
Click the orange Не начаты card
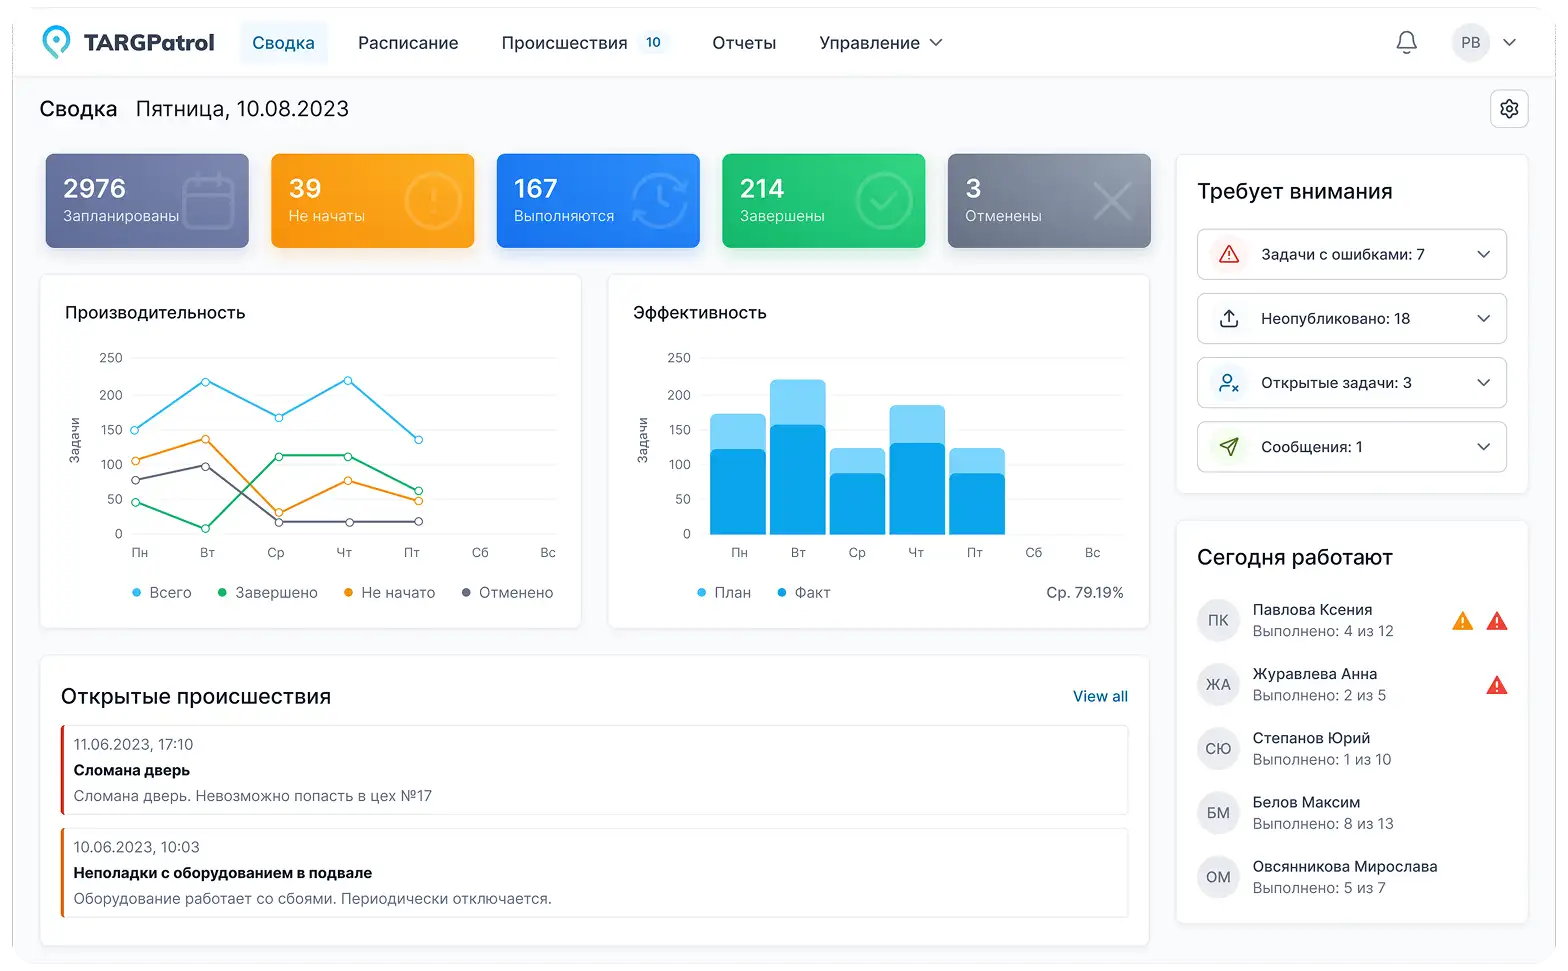(372, 201)
